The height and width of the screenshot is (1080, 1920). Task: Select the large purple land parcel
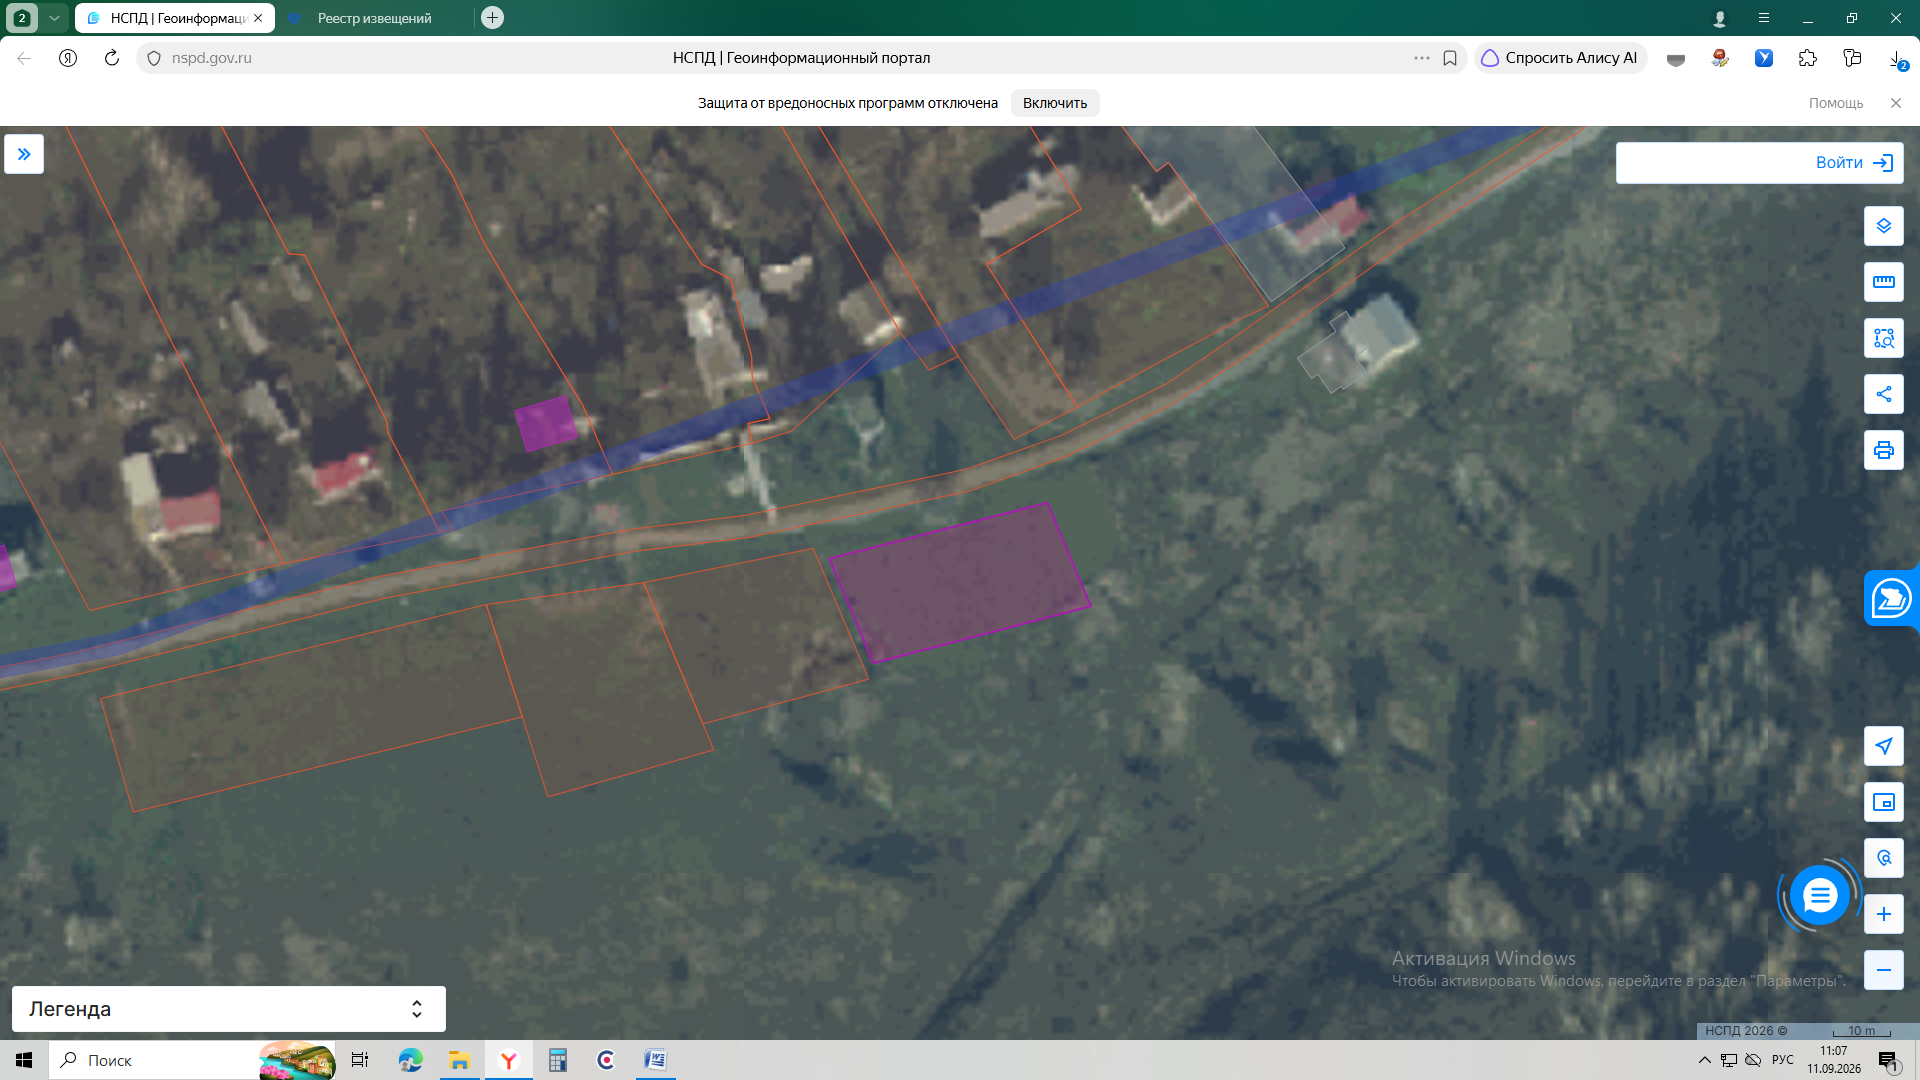tap(960, 582)
